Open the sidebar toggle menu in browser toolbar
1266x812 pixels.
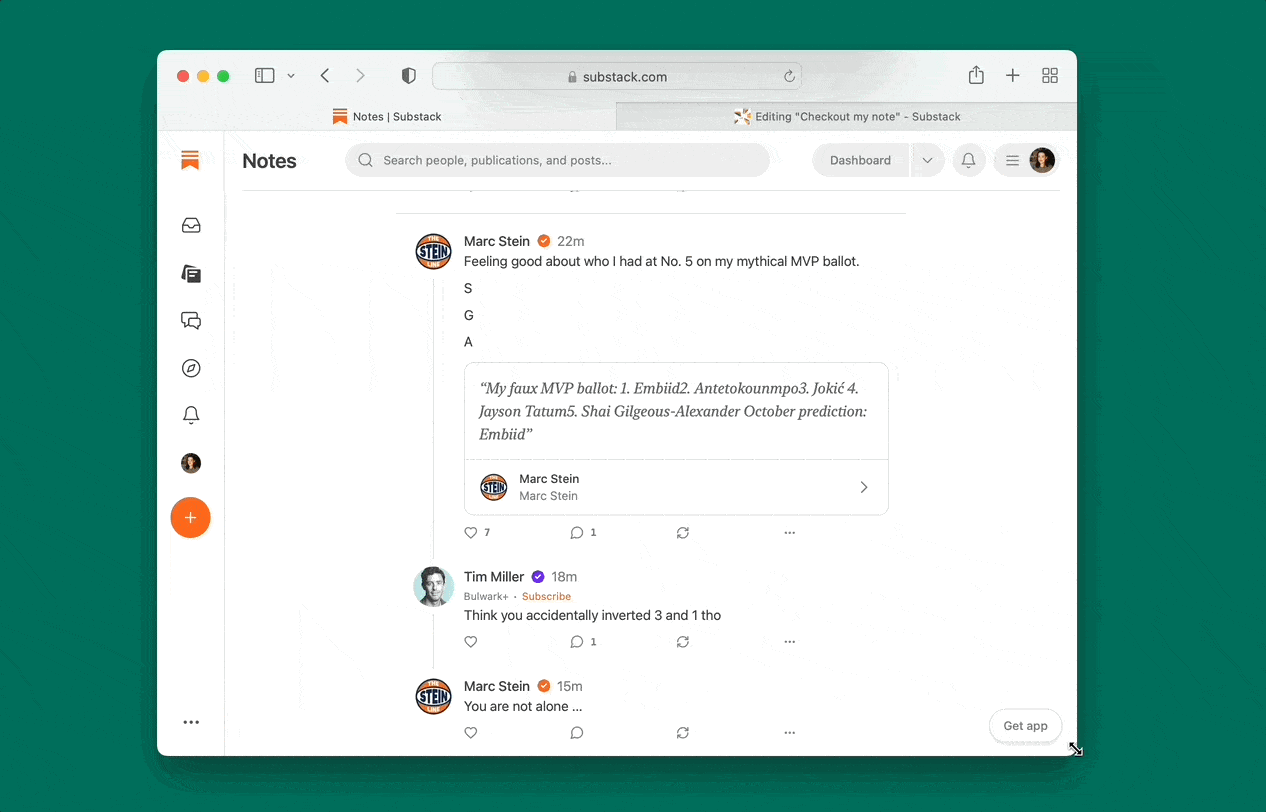(x=264, y=75)
